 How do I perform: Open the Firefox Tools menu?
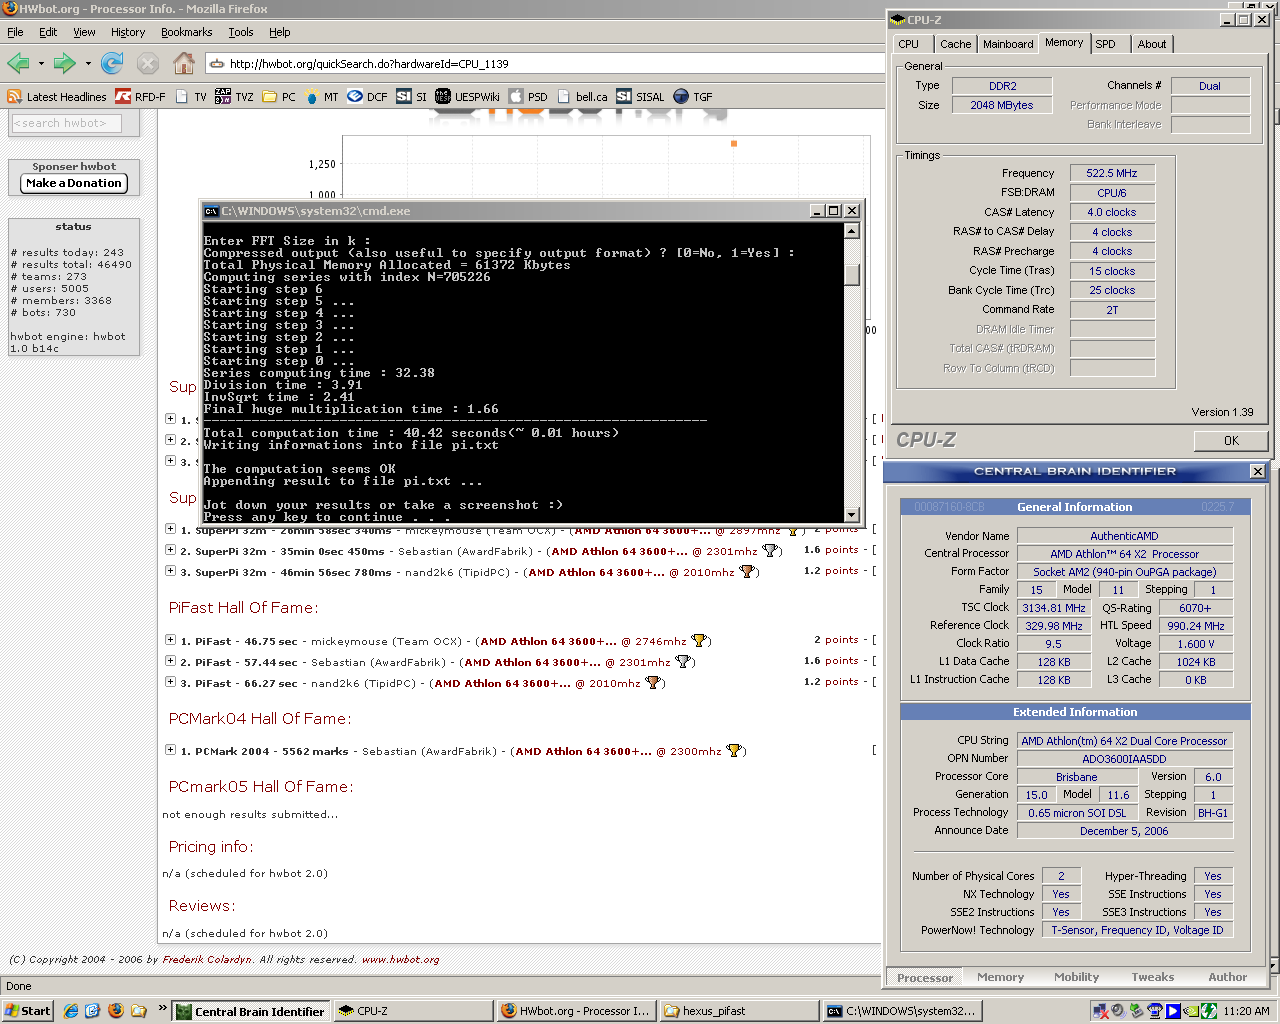[x=241, y=32]
